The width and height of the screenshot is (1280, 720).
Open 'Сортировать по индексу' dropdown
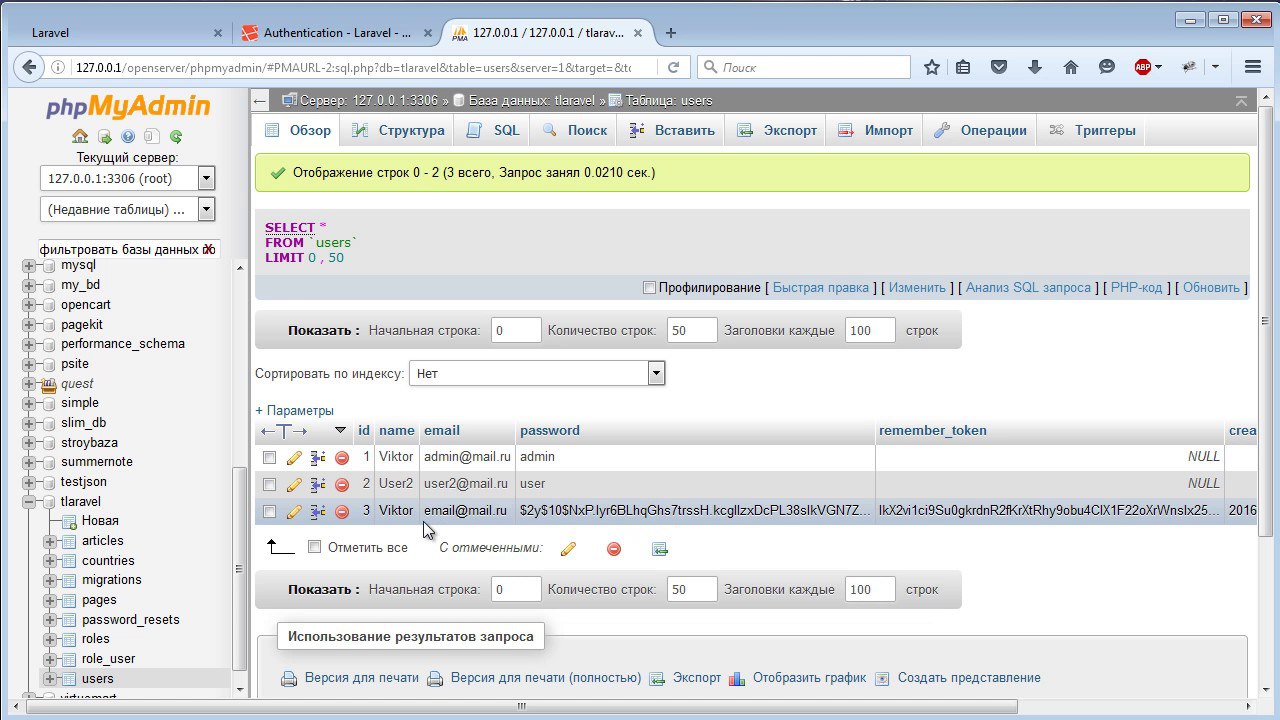(537, 373)
